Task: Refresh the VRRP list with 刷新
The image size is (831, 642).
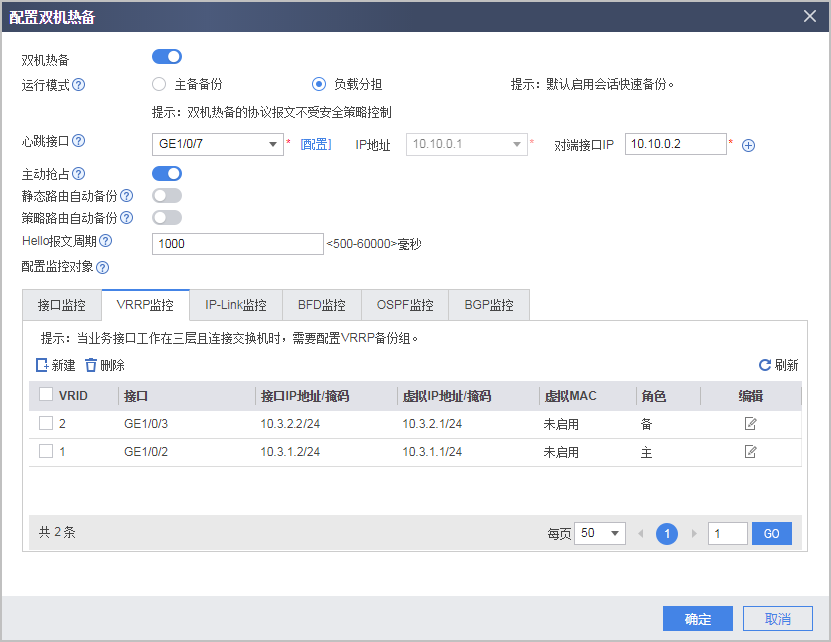Action: click(x=779, y=365)
